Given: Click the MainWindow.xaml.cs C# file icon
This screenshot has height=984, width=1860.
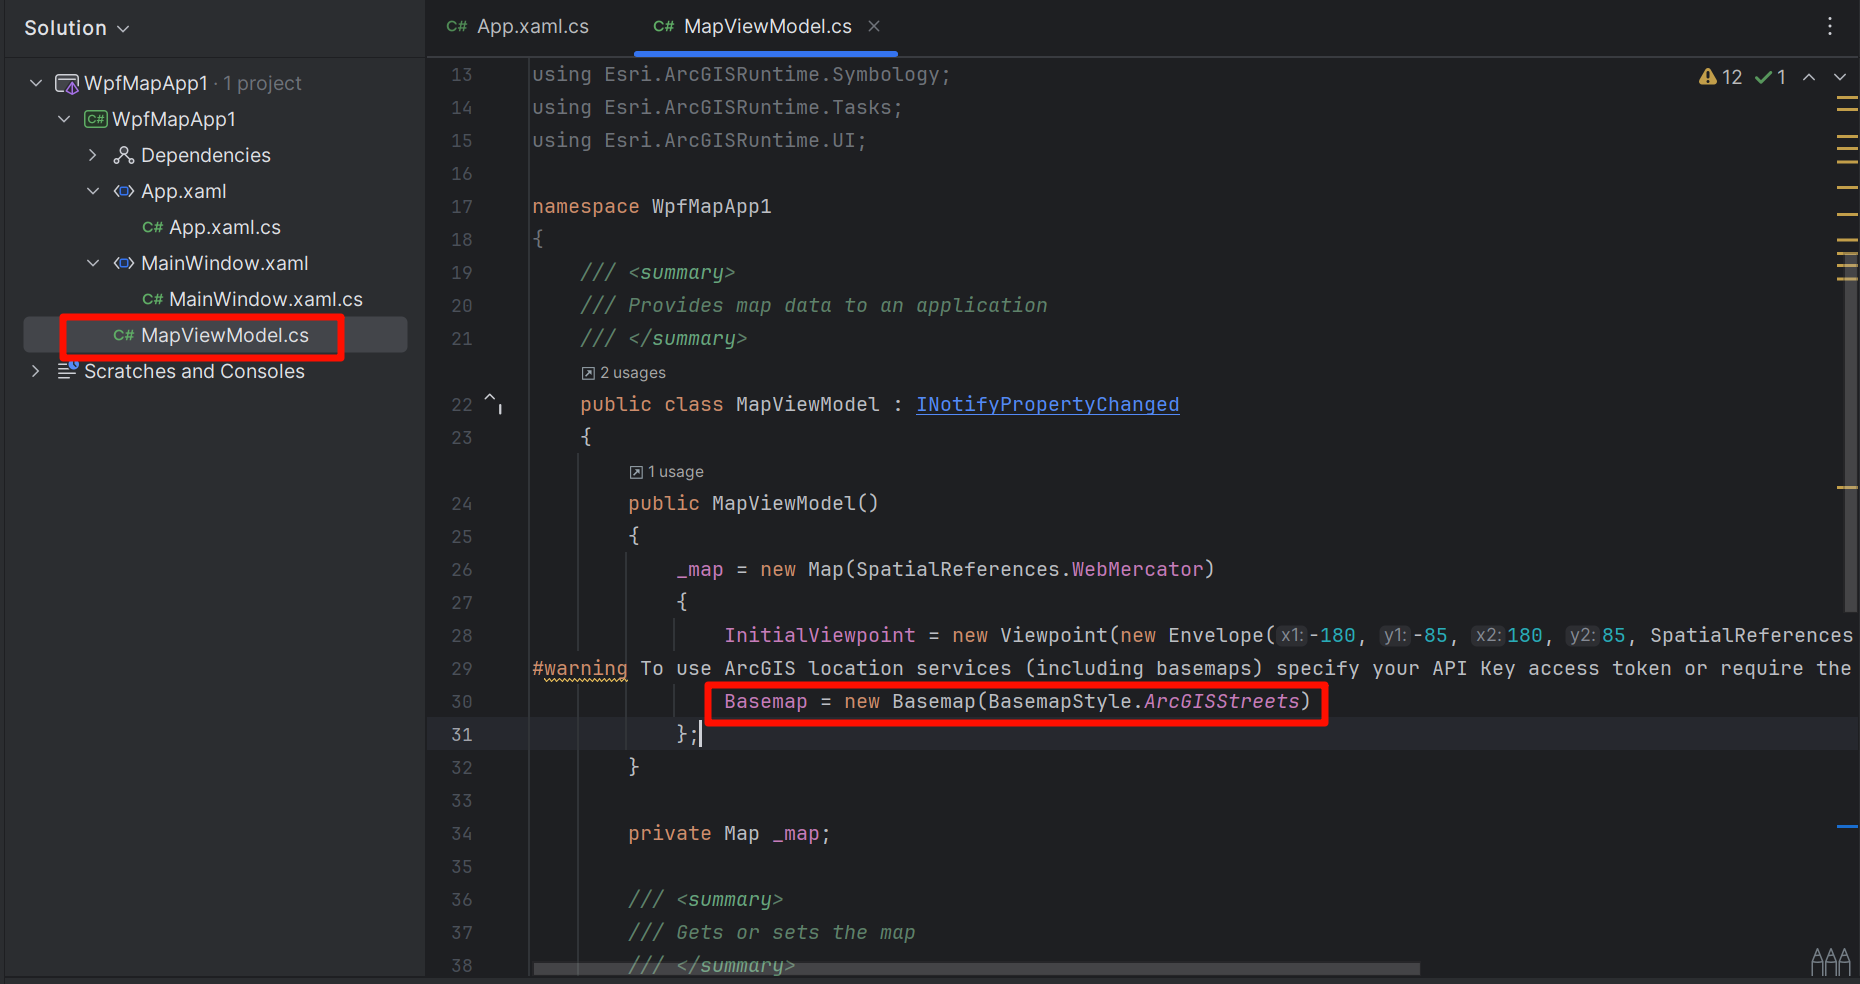Looking at the screenshot, I should (x=152, y=299).
